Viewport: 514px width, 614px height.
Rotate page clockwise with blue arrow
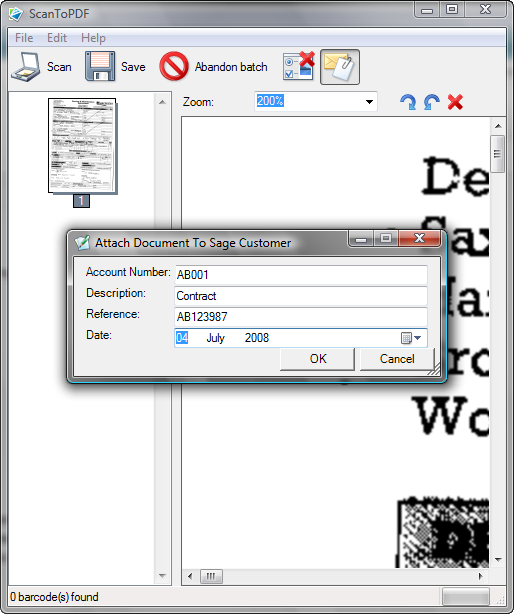(408, 102)
